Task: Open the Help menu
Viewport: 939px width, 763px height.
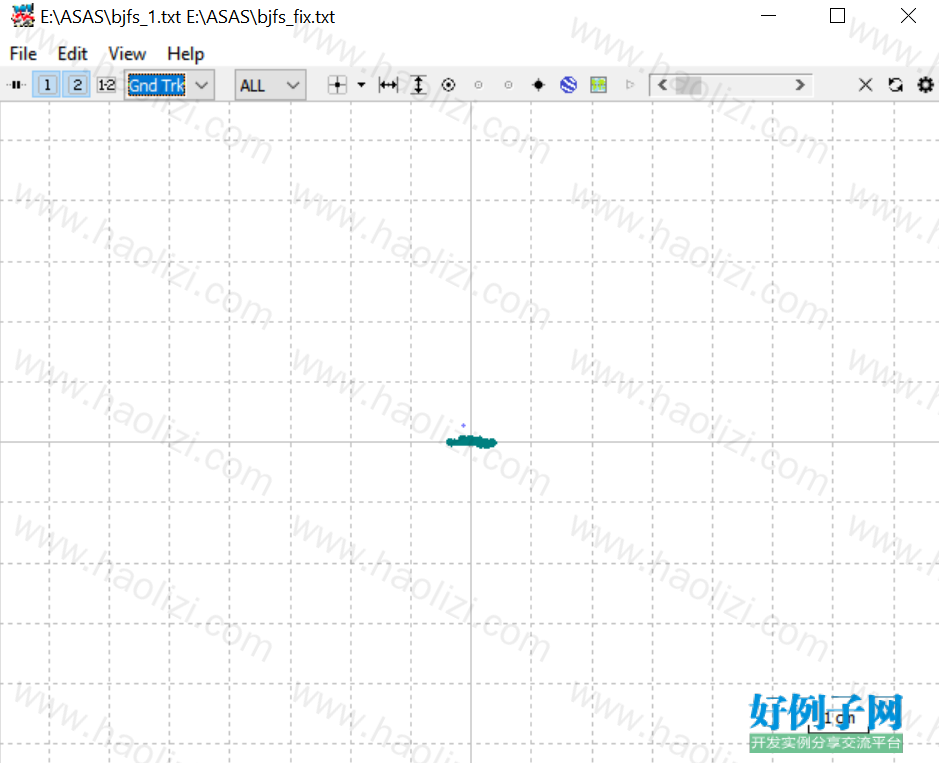Action: 186,54
